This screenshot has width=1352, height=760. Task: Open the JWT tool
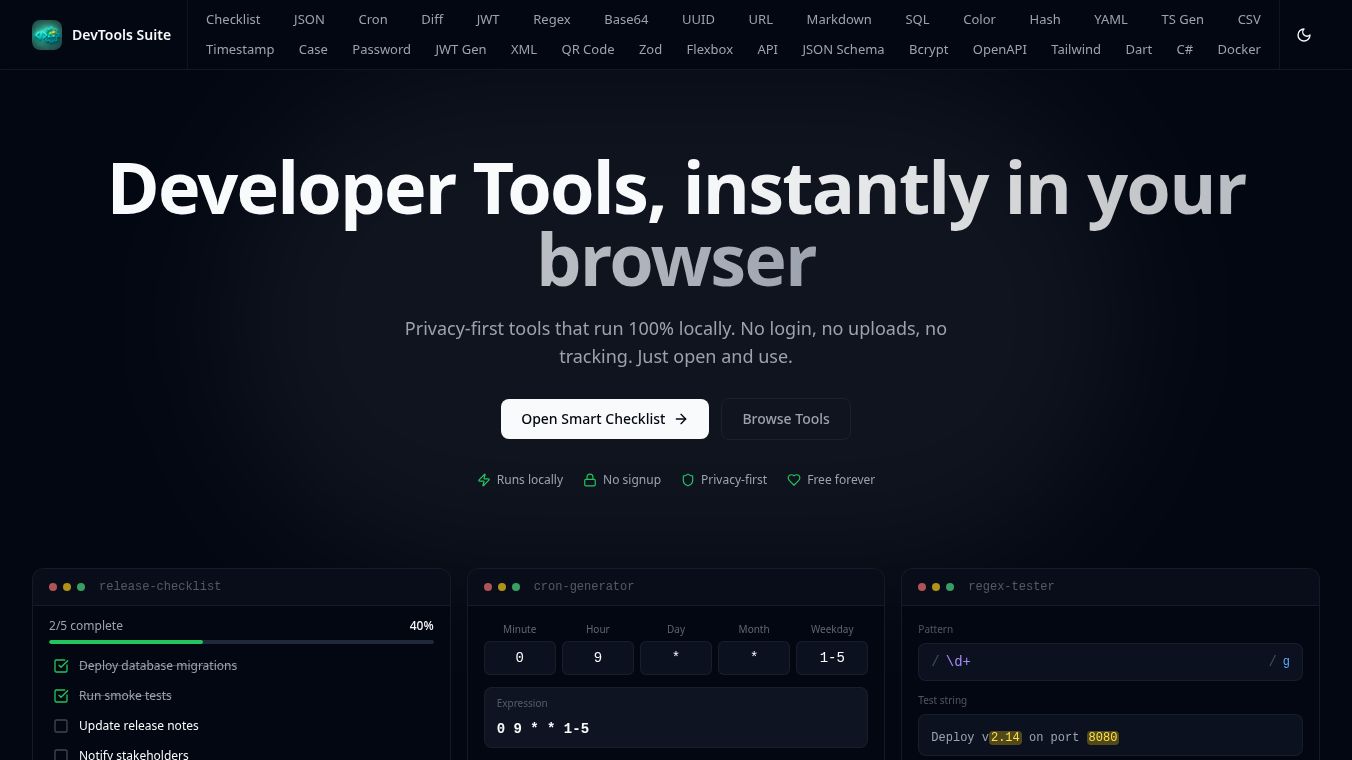coord(488,19)
